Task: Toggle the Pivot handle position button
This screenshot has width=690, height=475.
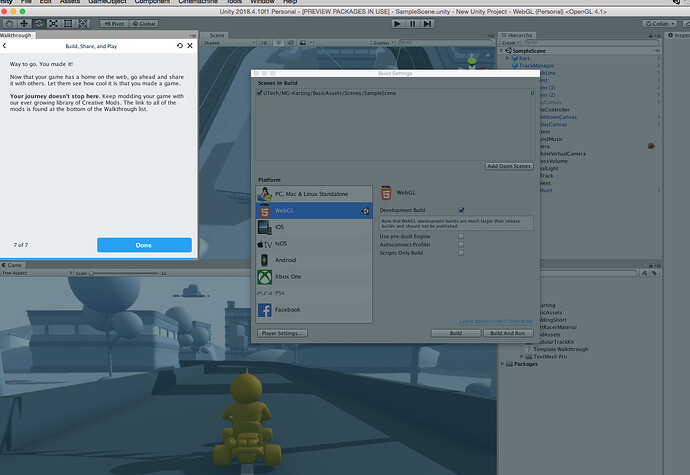Action: pyautogui.click(x=114, y=24)
